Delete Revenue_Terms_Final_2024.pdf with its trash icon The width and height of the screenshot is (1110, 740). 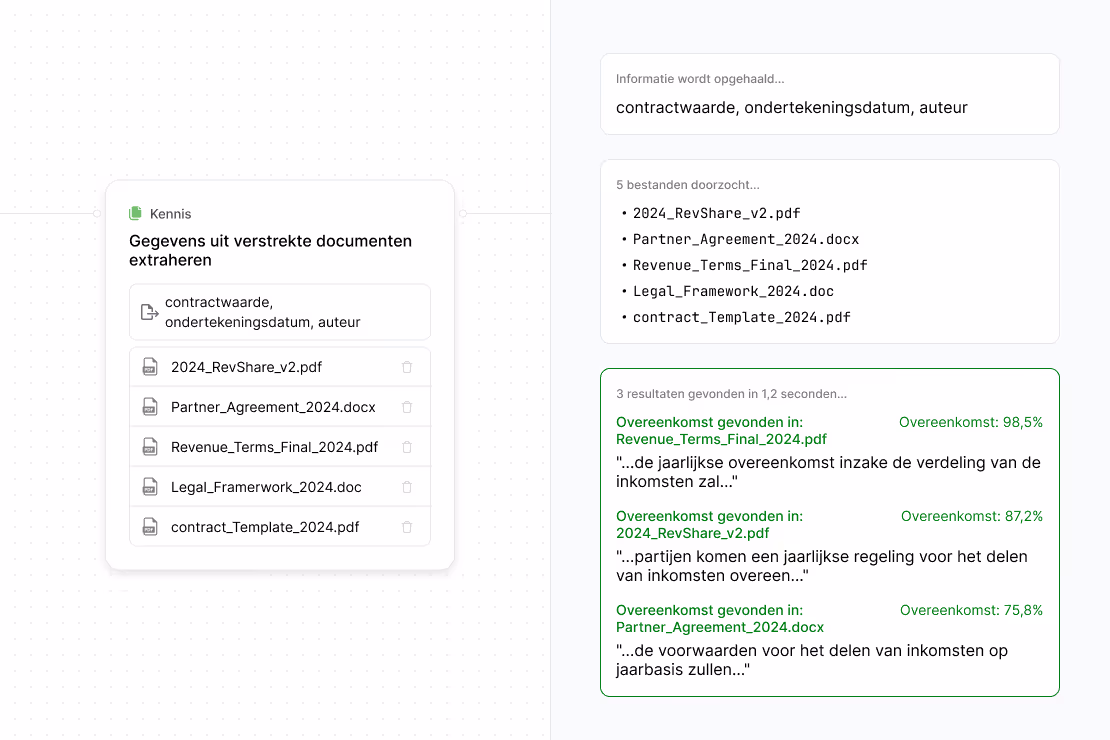(407, 446)
